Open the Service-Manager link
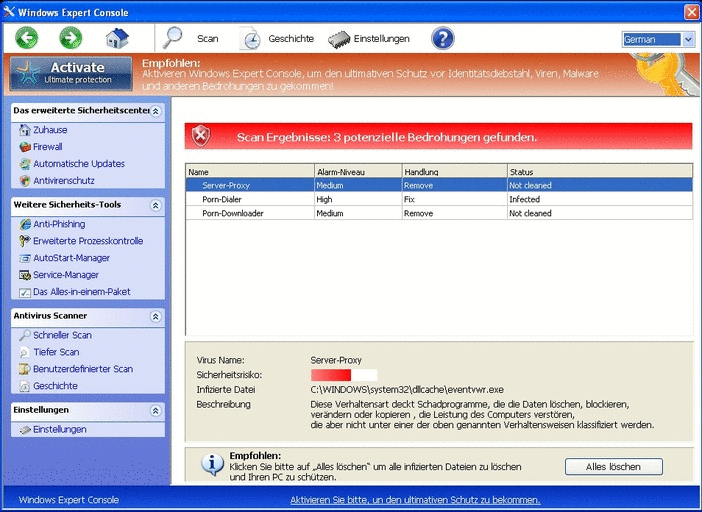The width and height of the screenshot is (702, 512). coord(66,275)
